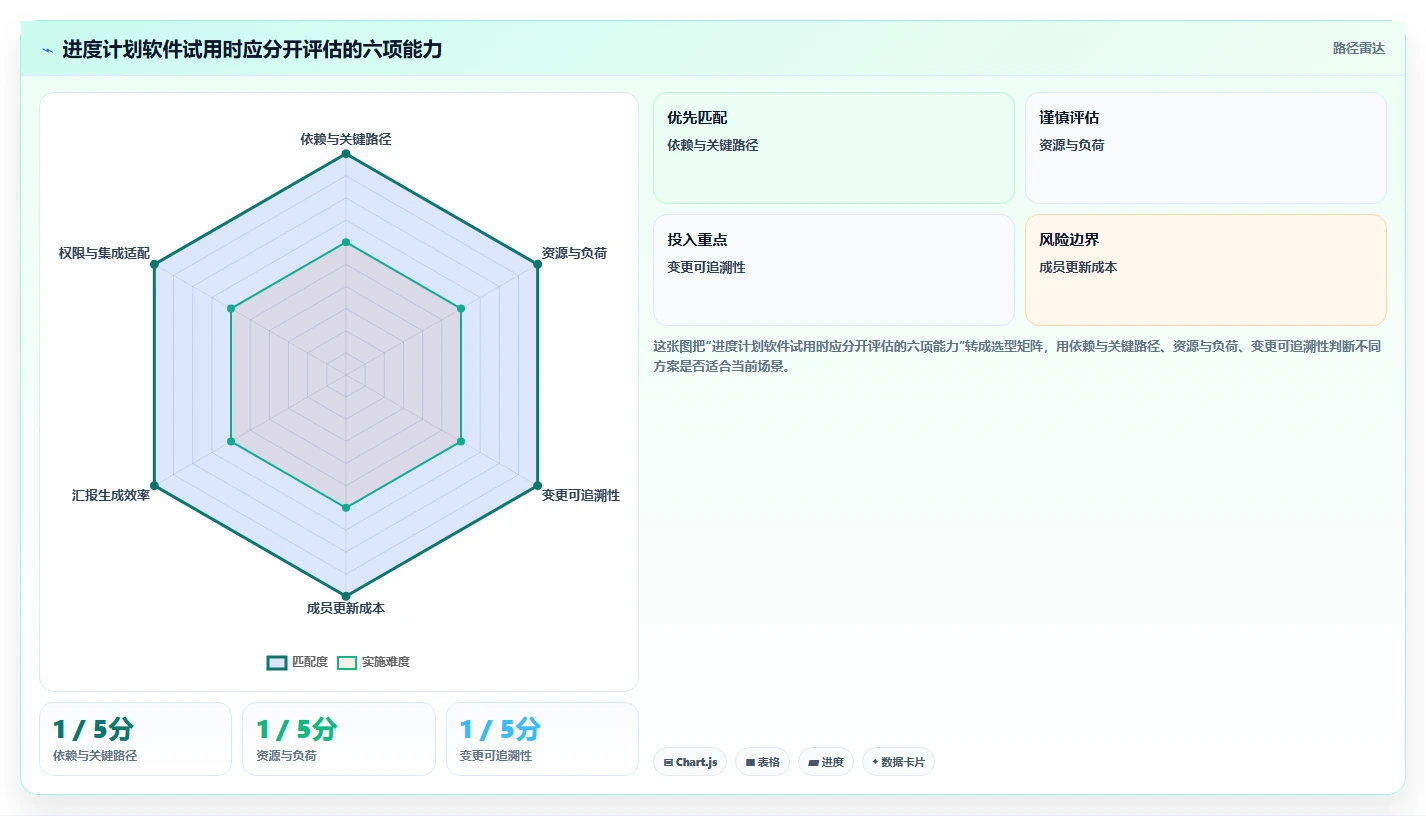The image size is (1426, 816).
Task: Click the 路径雷达 label in header
Action: coord(1359,48)
